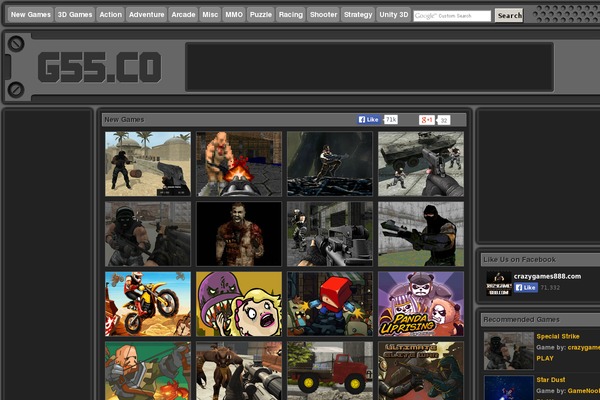Image resolution: width=600 pixels, height=400 pixels.
Task: Open the Special Strike game title link
Action: (x=558, y=336)
